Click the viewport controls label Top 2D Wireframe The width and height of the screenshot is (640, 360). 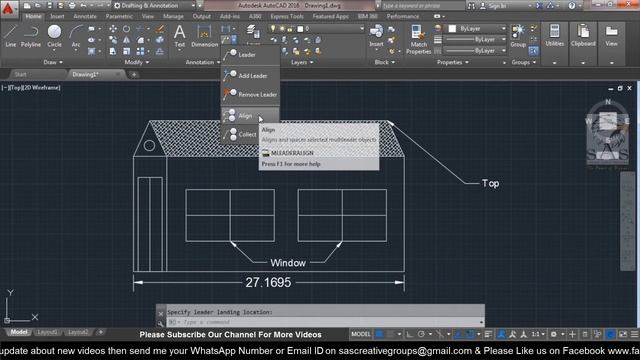coord(31,87)
